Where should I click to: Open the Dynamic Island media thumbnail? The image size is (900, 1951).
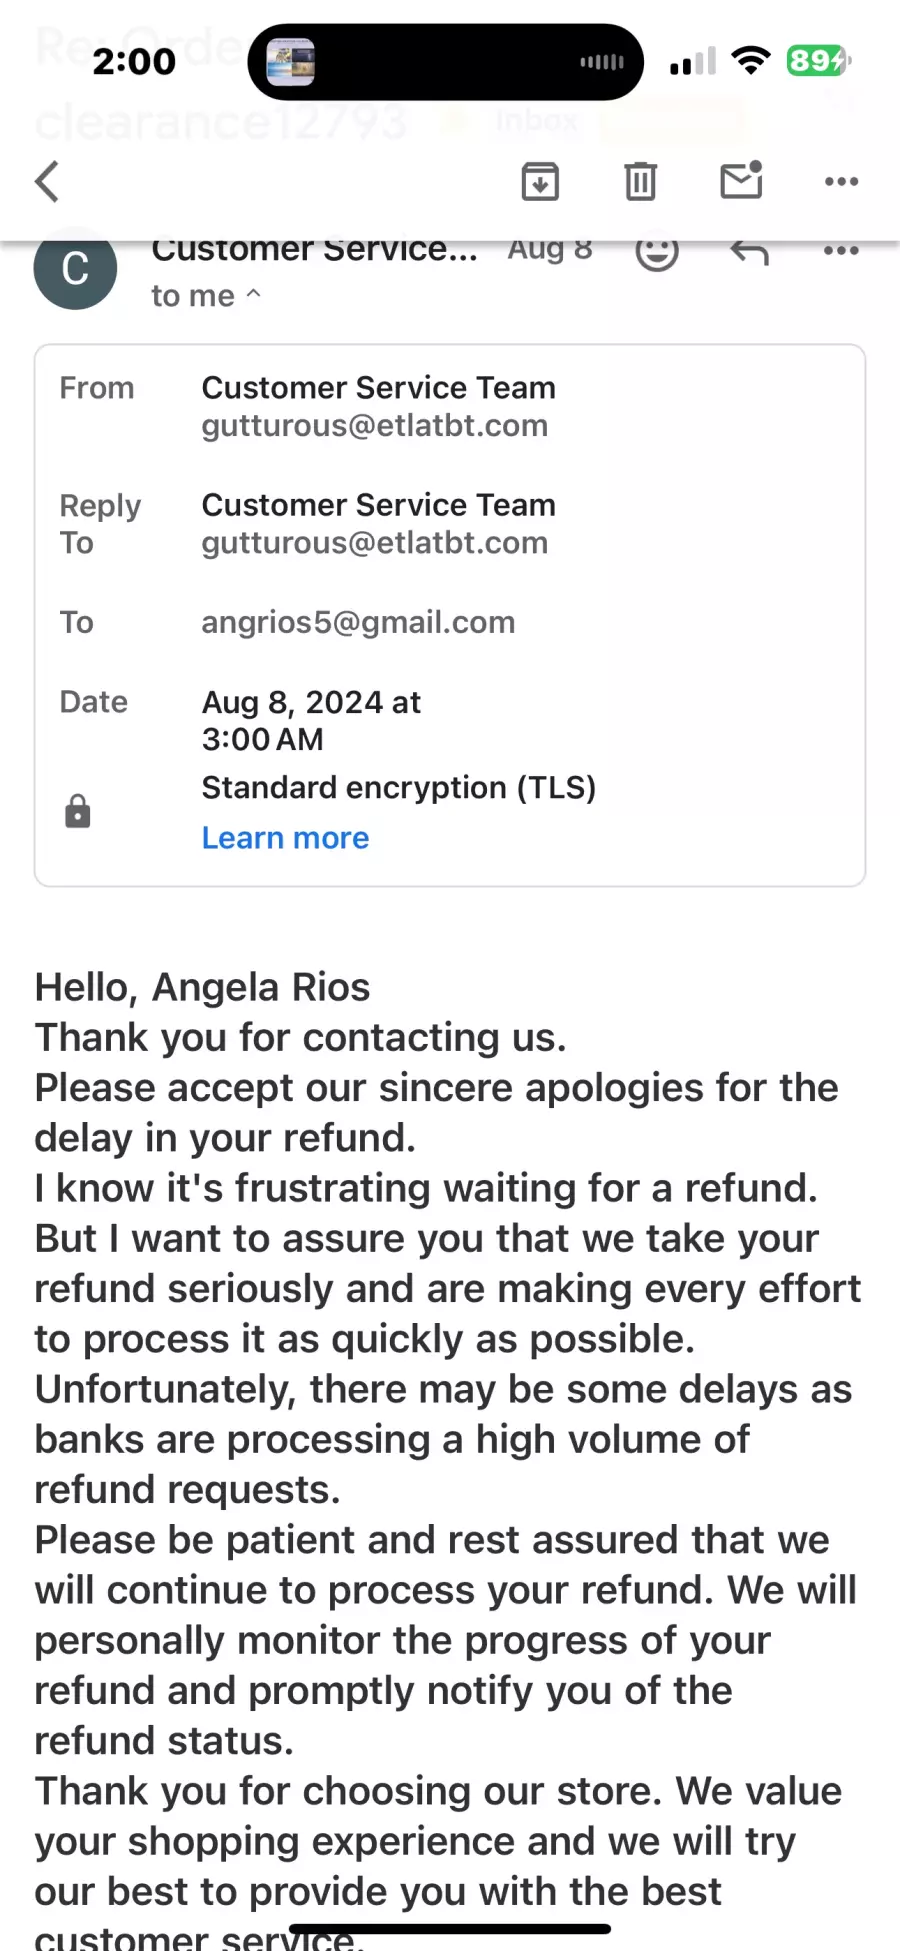point(291,62)
